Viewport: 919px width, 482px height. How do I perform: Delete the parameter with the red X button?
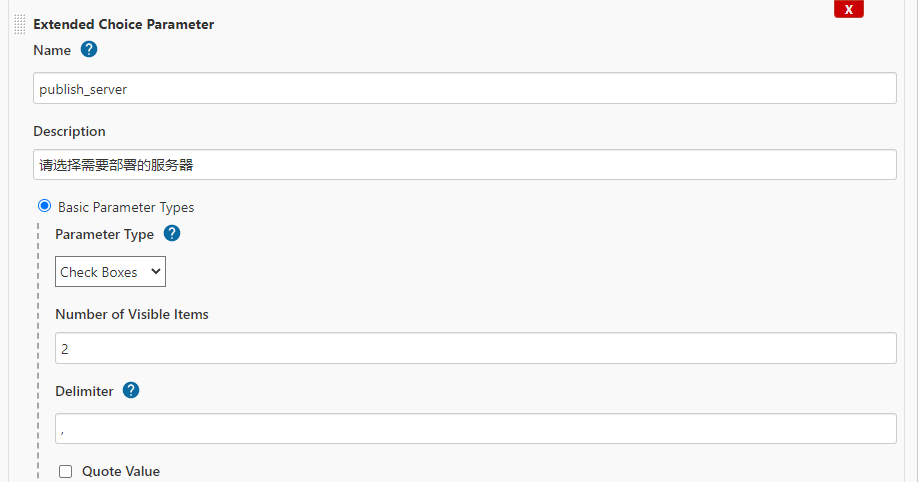tap(849, 9)
